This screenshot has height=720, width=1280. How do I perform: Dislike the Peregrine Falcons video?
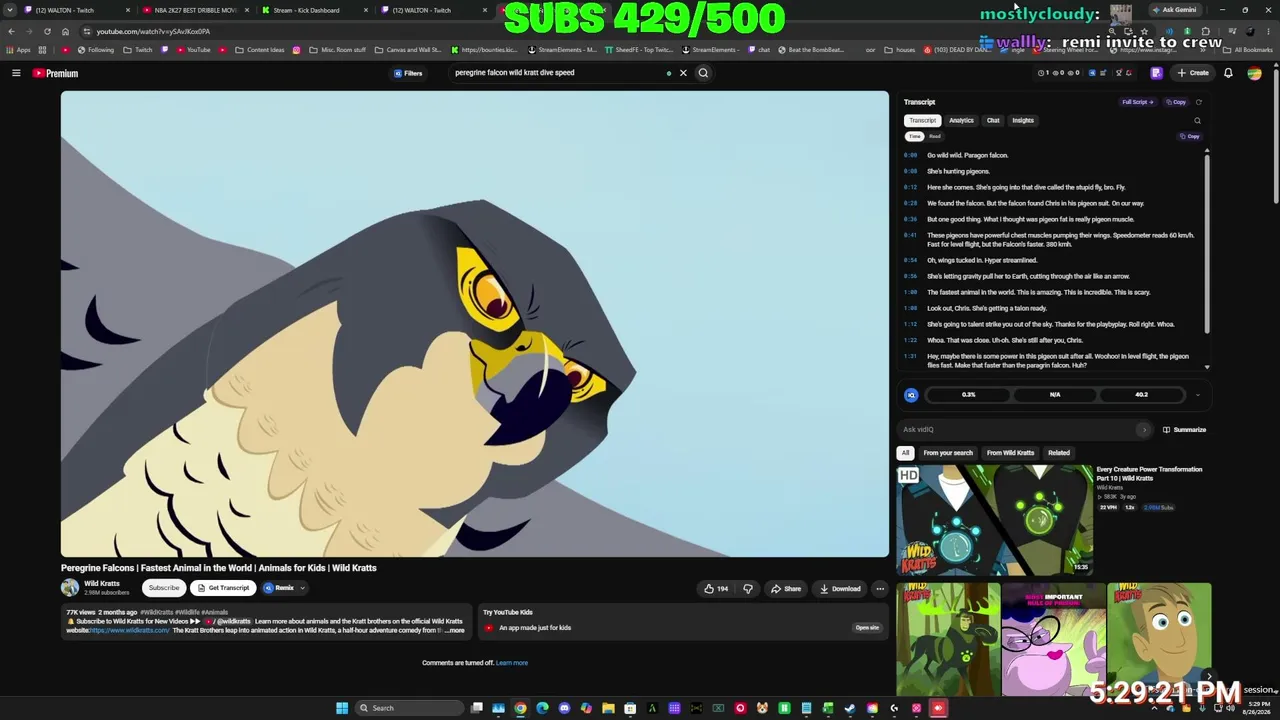[748, 589]
